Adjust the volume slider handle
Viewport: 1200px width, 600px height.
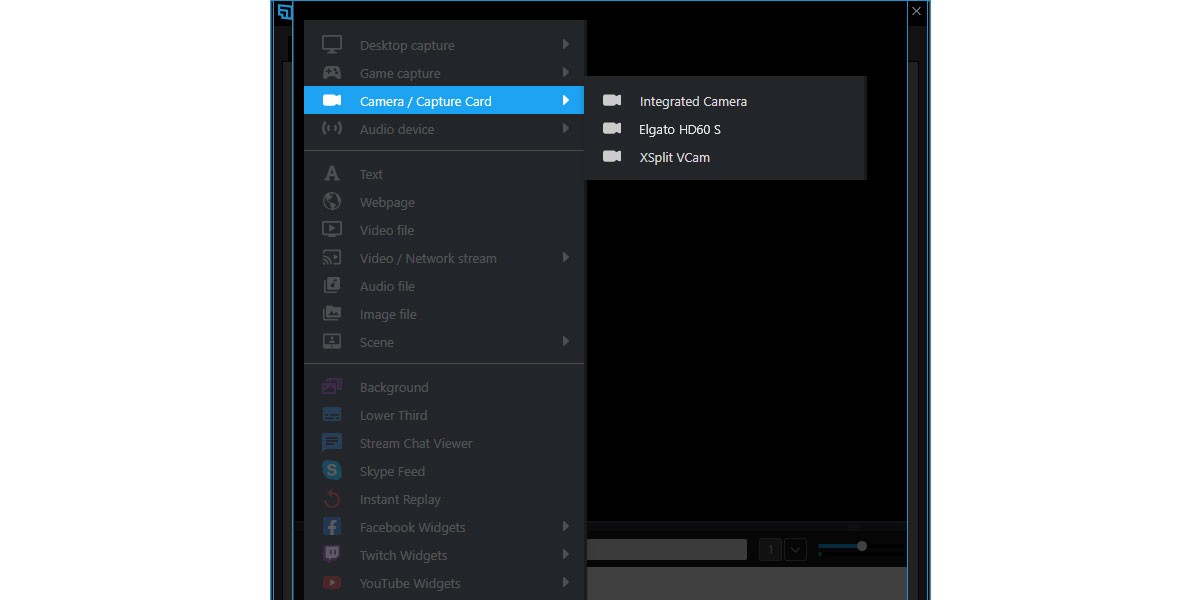point(861,547)
